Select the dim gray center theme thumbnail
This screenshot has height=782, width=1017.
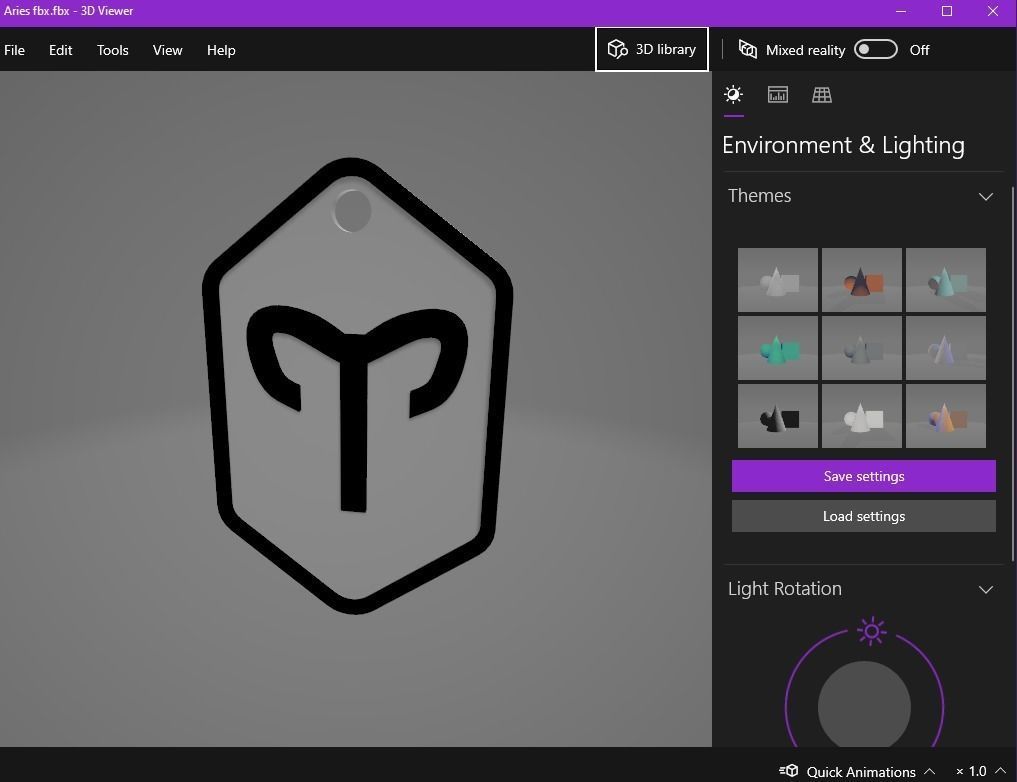pyautogui.click(x=861, y=348)
